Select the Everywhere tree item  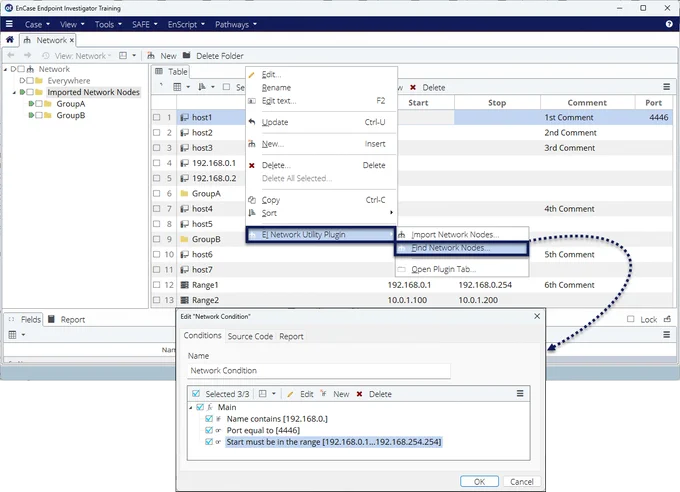(x=69, y=81)
